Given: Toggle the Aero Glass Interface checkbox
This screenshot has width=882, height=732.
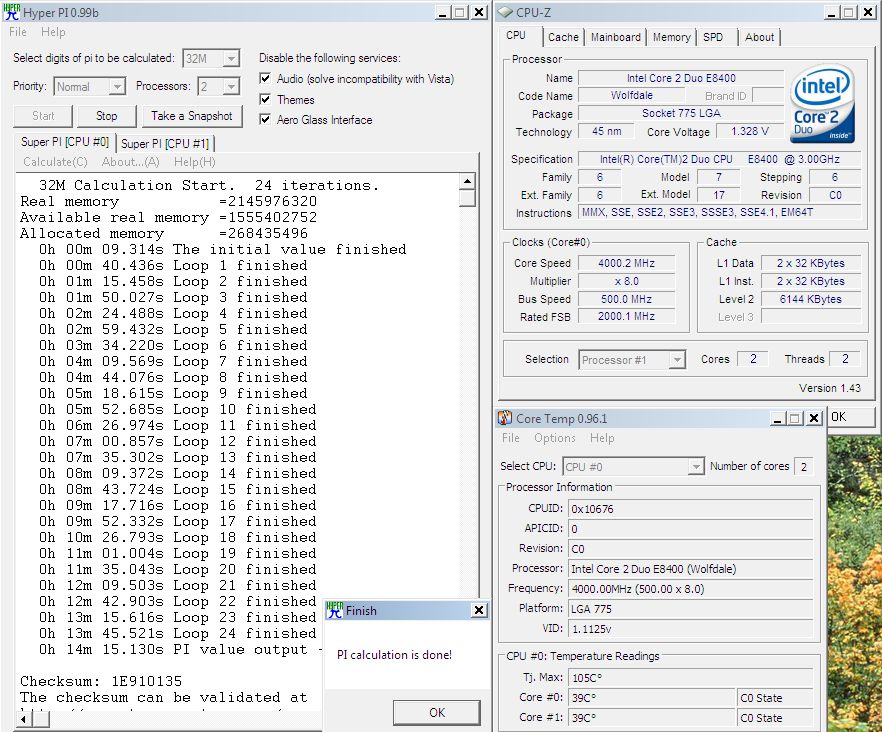Looking at the screenshot, I should coord(265,119).
